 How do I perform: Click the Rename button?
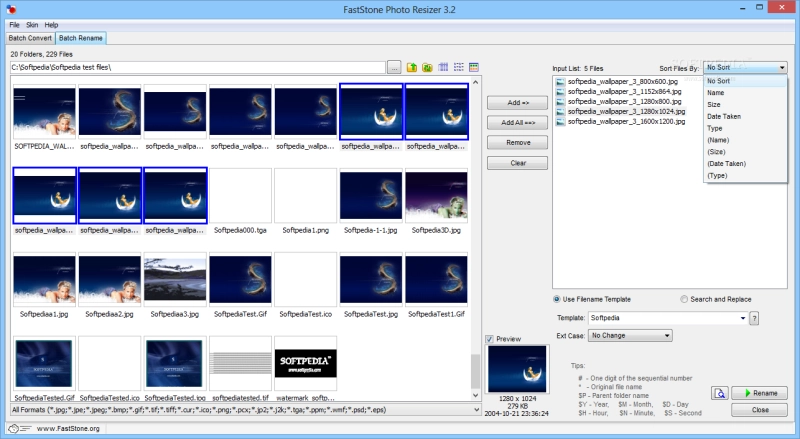(x=759, y=393)
